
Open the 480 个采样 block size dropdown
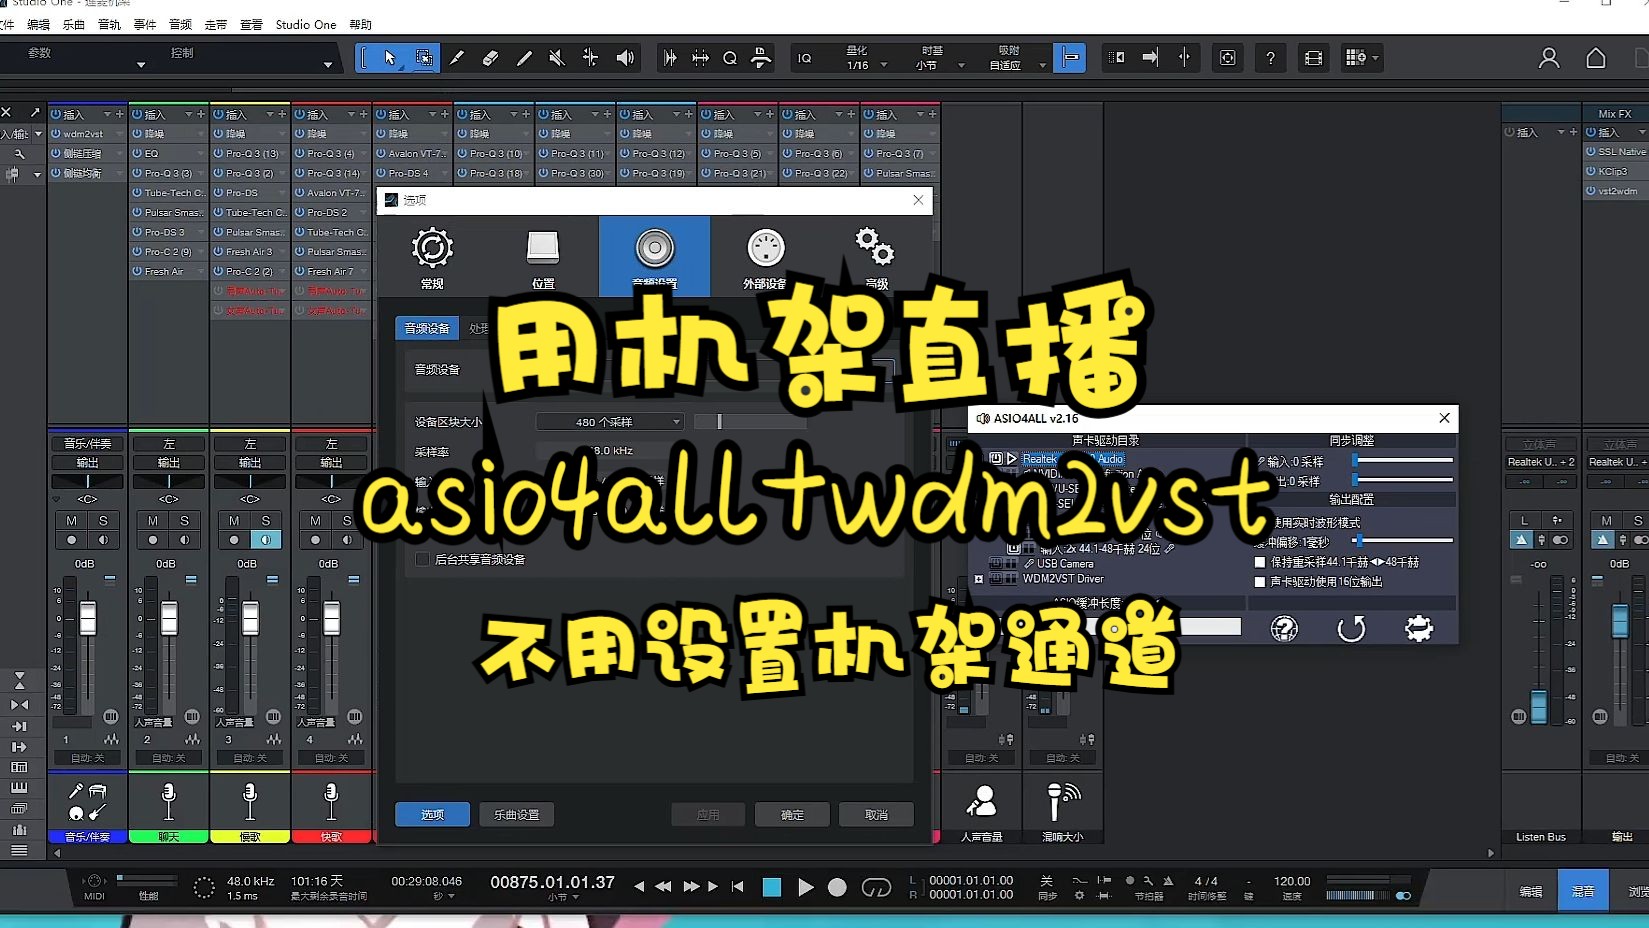pos(610,422)
